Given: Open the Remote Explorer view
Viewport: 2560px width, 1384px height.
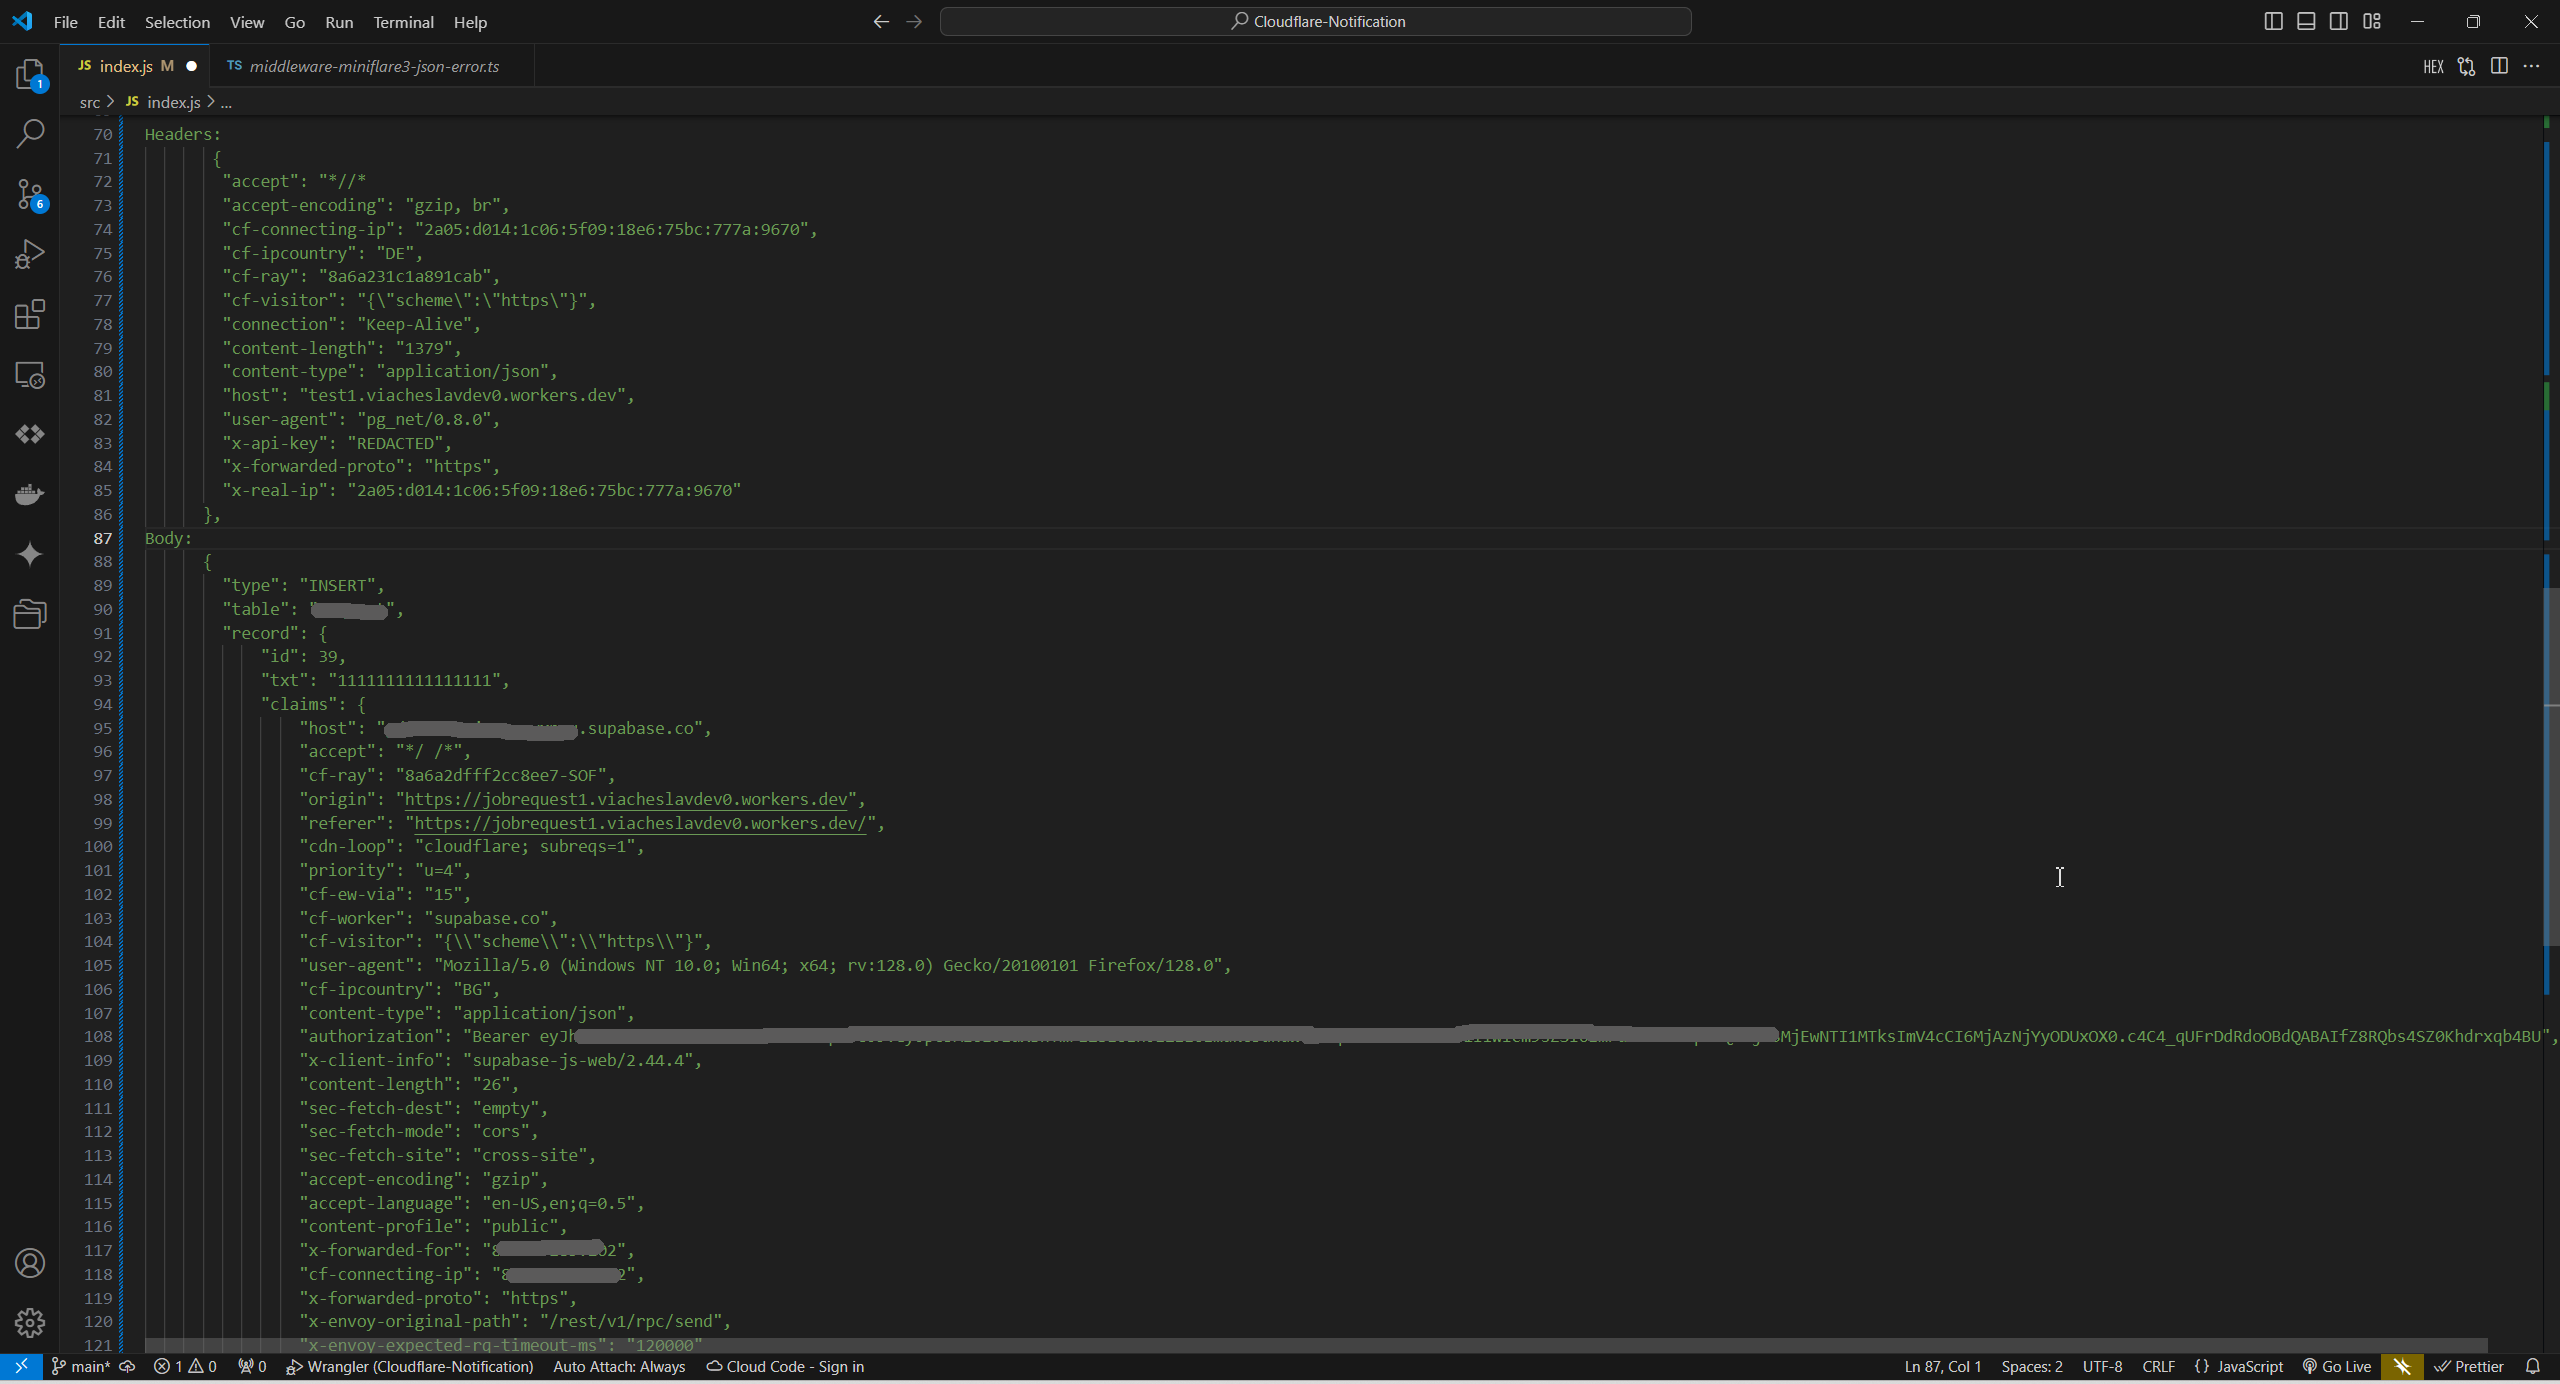Looking at the screenshot, I should tap(30, 375).
